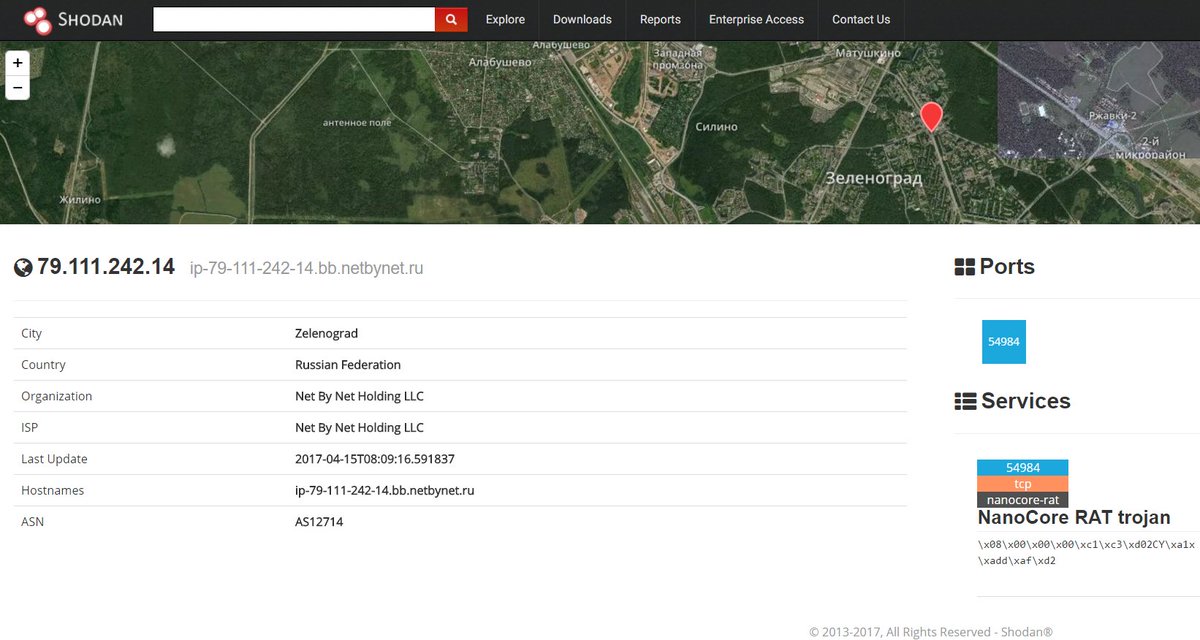Click the red map location marker
1200x640 pixels.
tap(931, 117)
